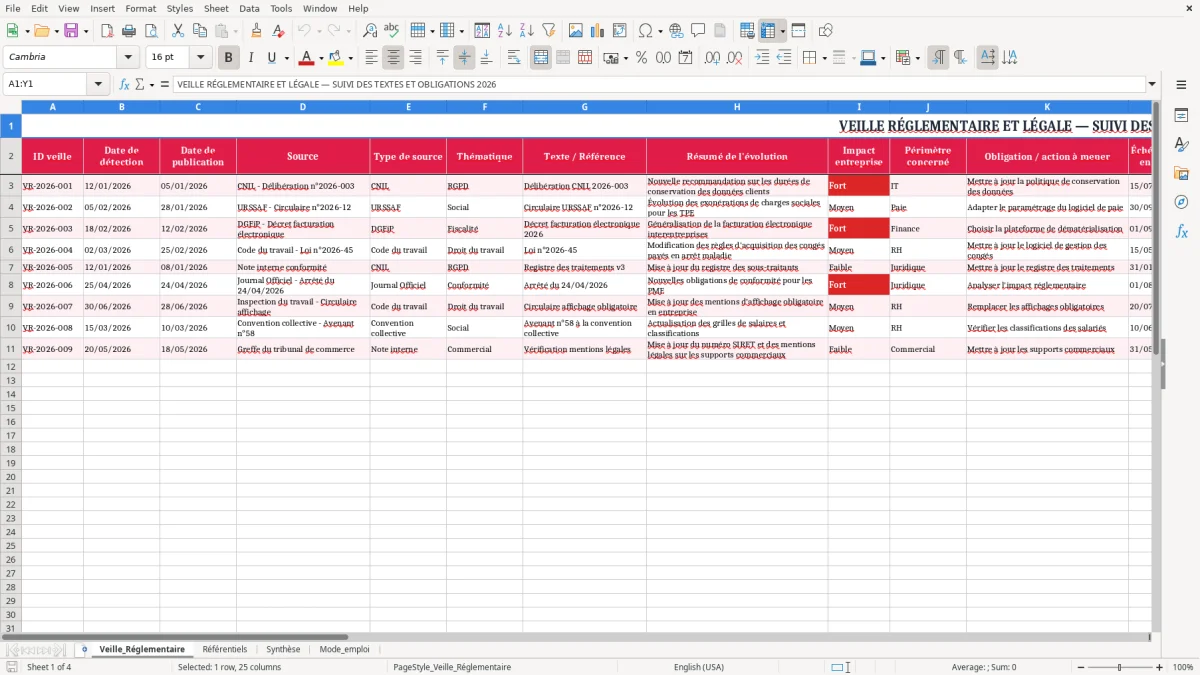Clear direct formatting
This screenshot has width=1200, height=675.
click(x=279, y=31)
